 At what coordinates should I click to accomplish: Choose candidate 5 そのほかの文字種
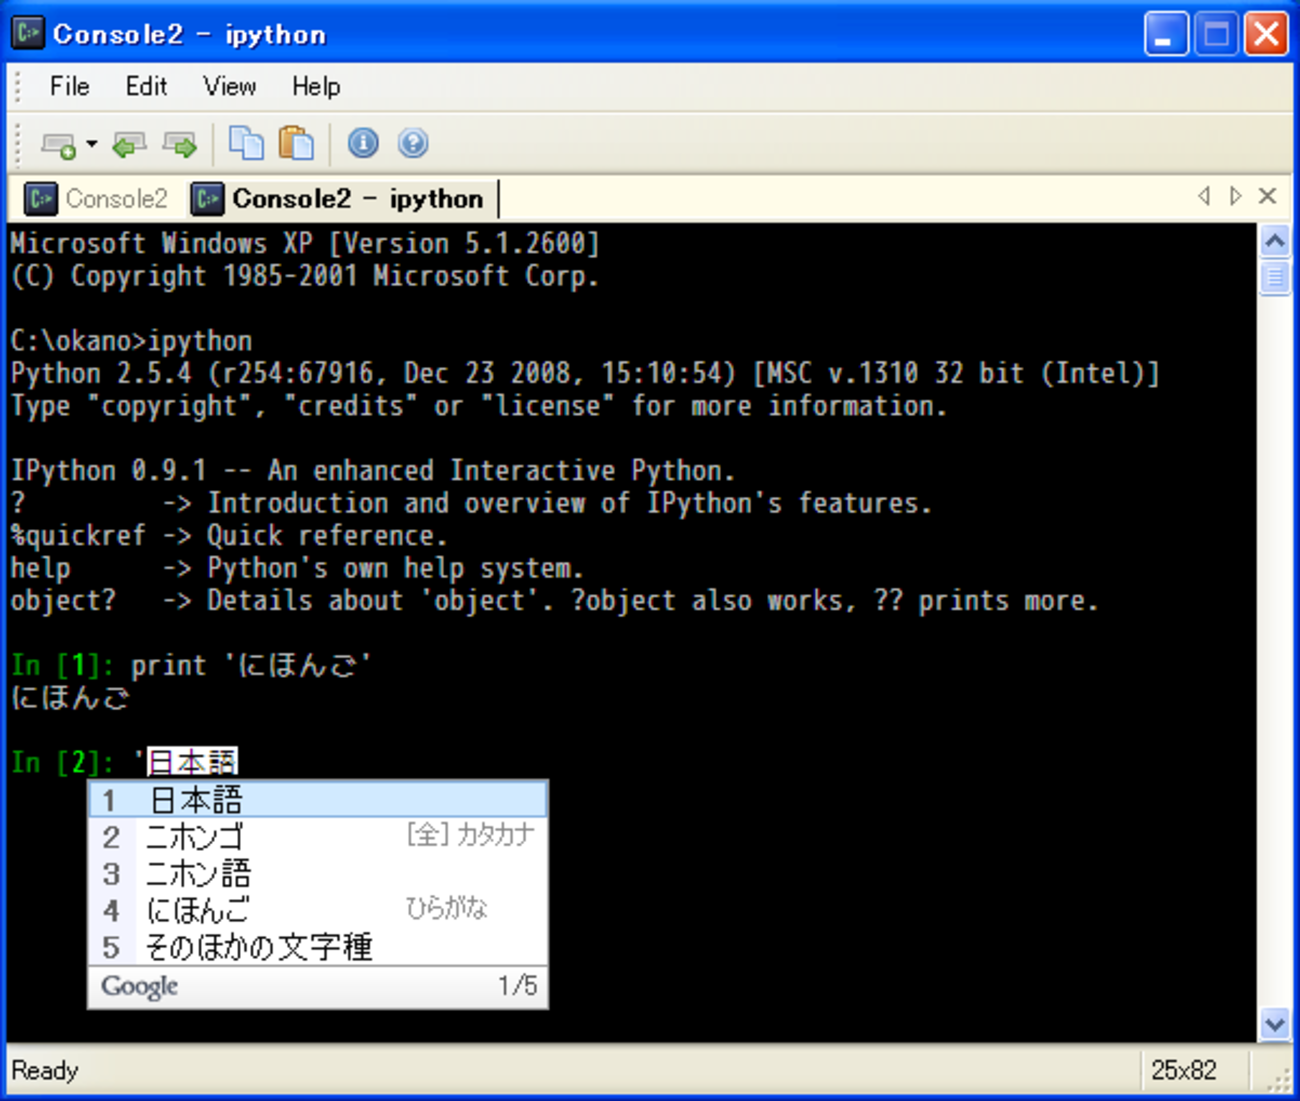(x=318, y=946)
